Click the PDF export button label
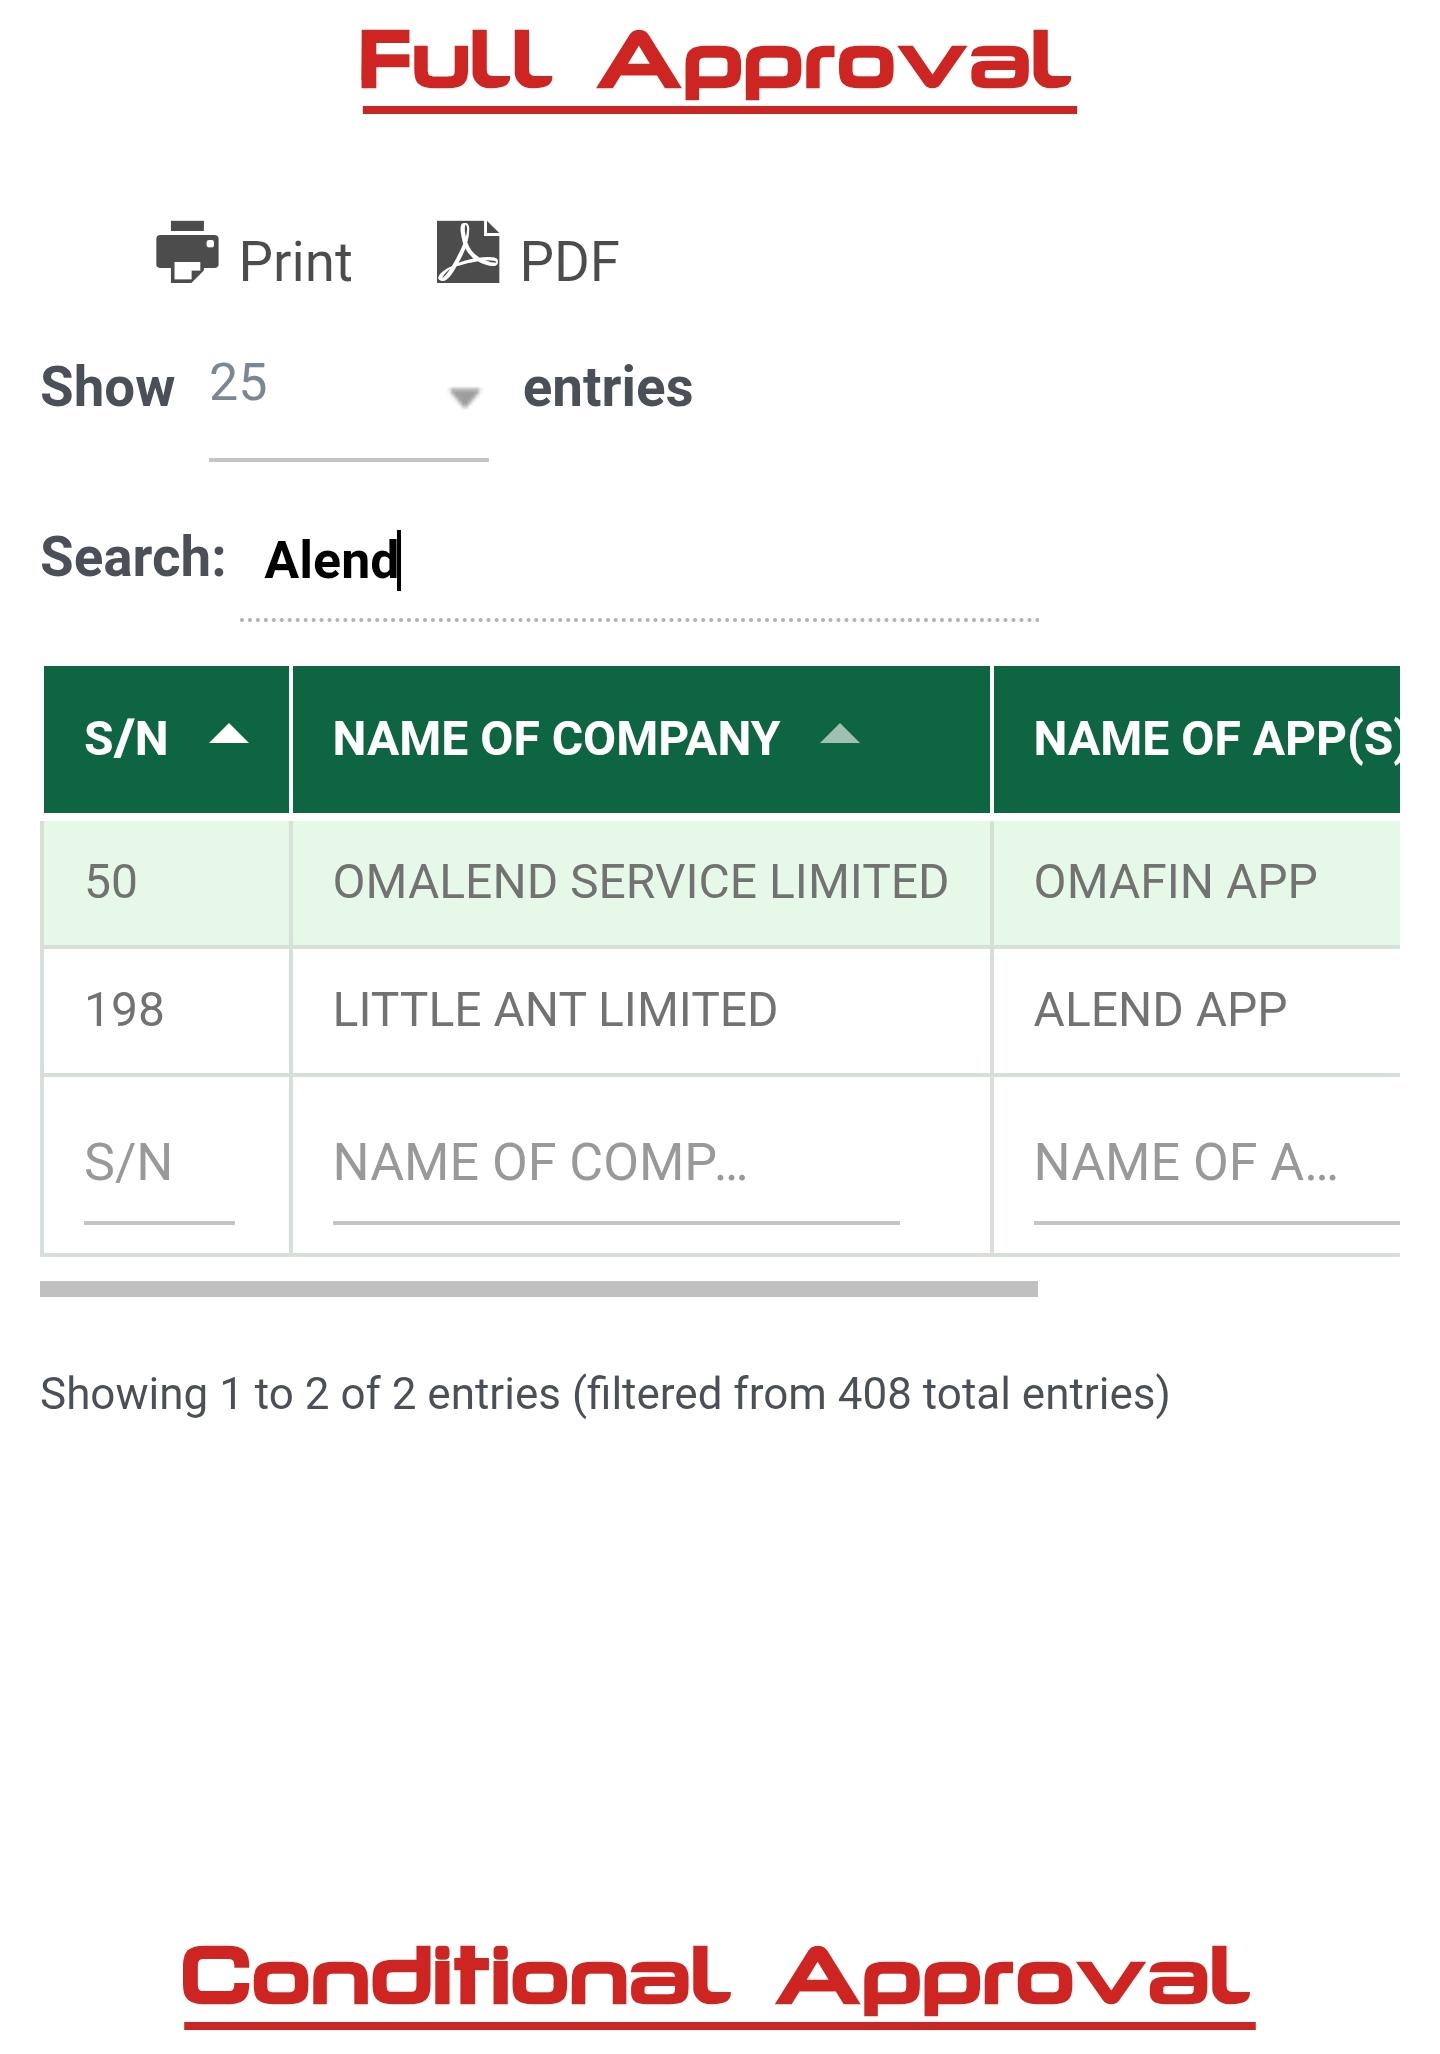Screen dimensions: 1440x2054 [x=569, y=262]
